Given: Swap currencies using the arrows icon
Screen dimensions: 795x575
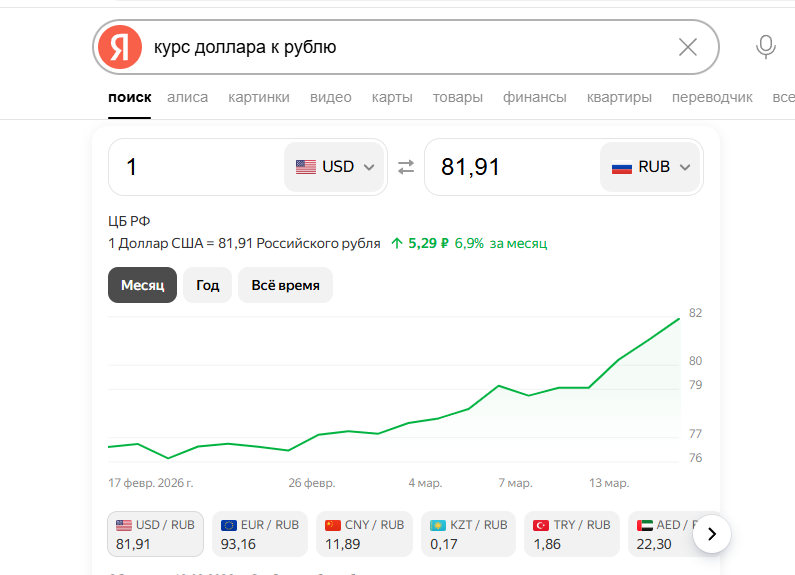Looking at the screenshot, I should [406, 167].
